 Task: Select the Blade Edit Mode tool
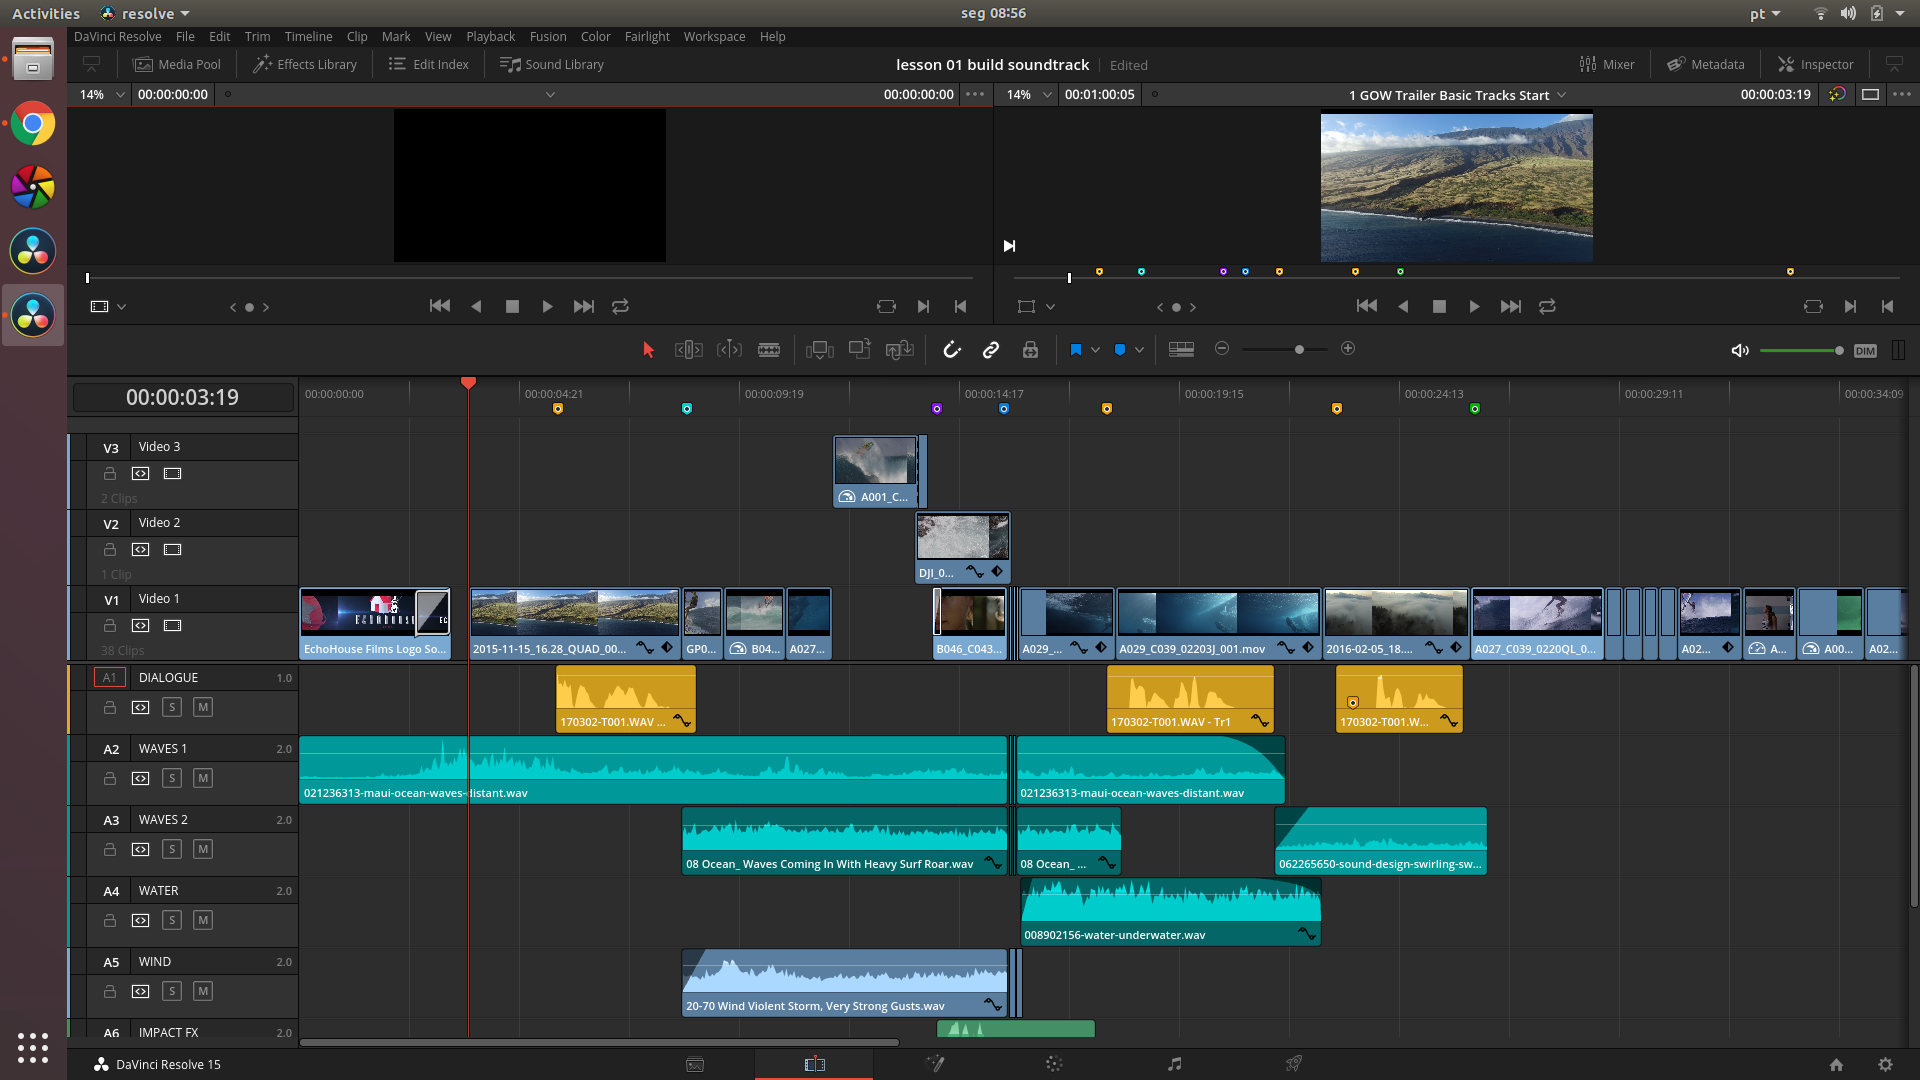coord(769,349)
